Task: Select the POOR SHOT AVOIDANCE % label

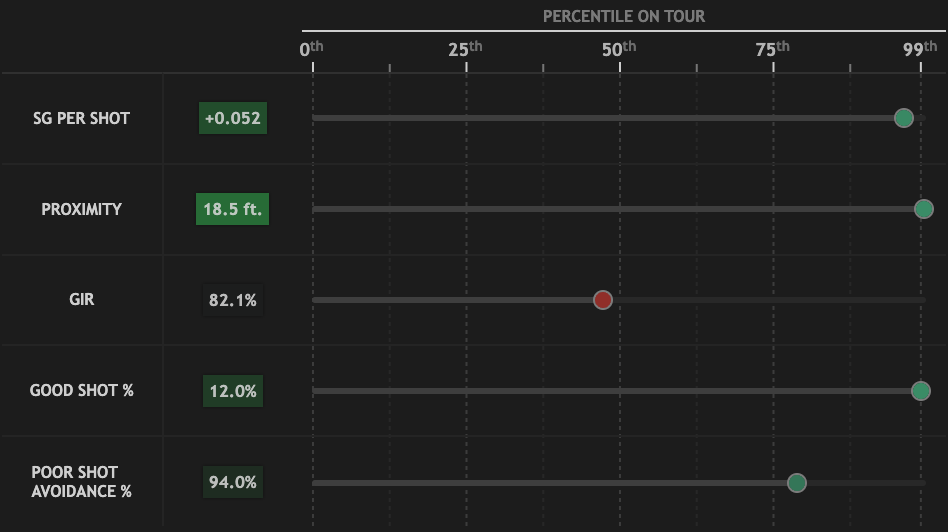Action: tap(82, 482)
